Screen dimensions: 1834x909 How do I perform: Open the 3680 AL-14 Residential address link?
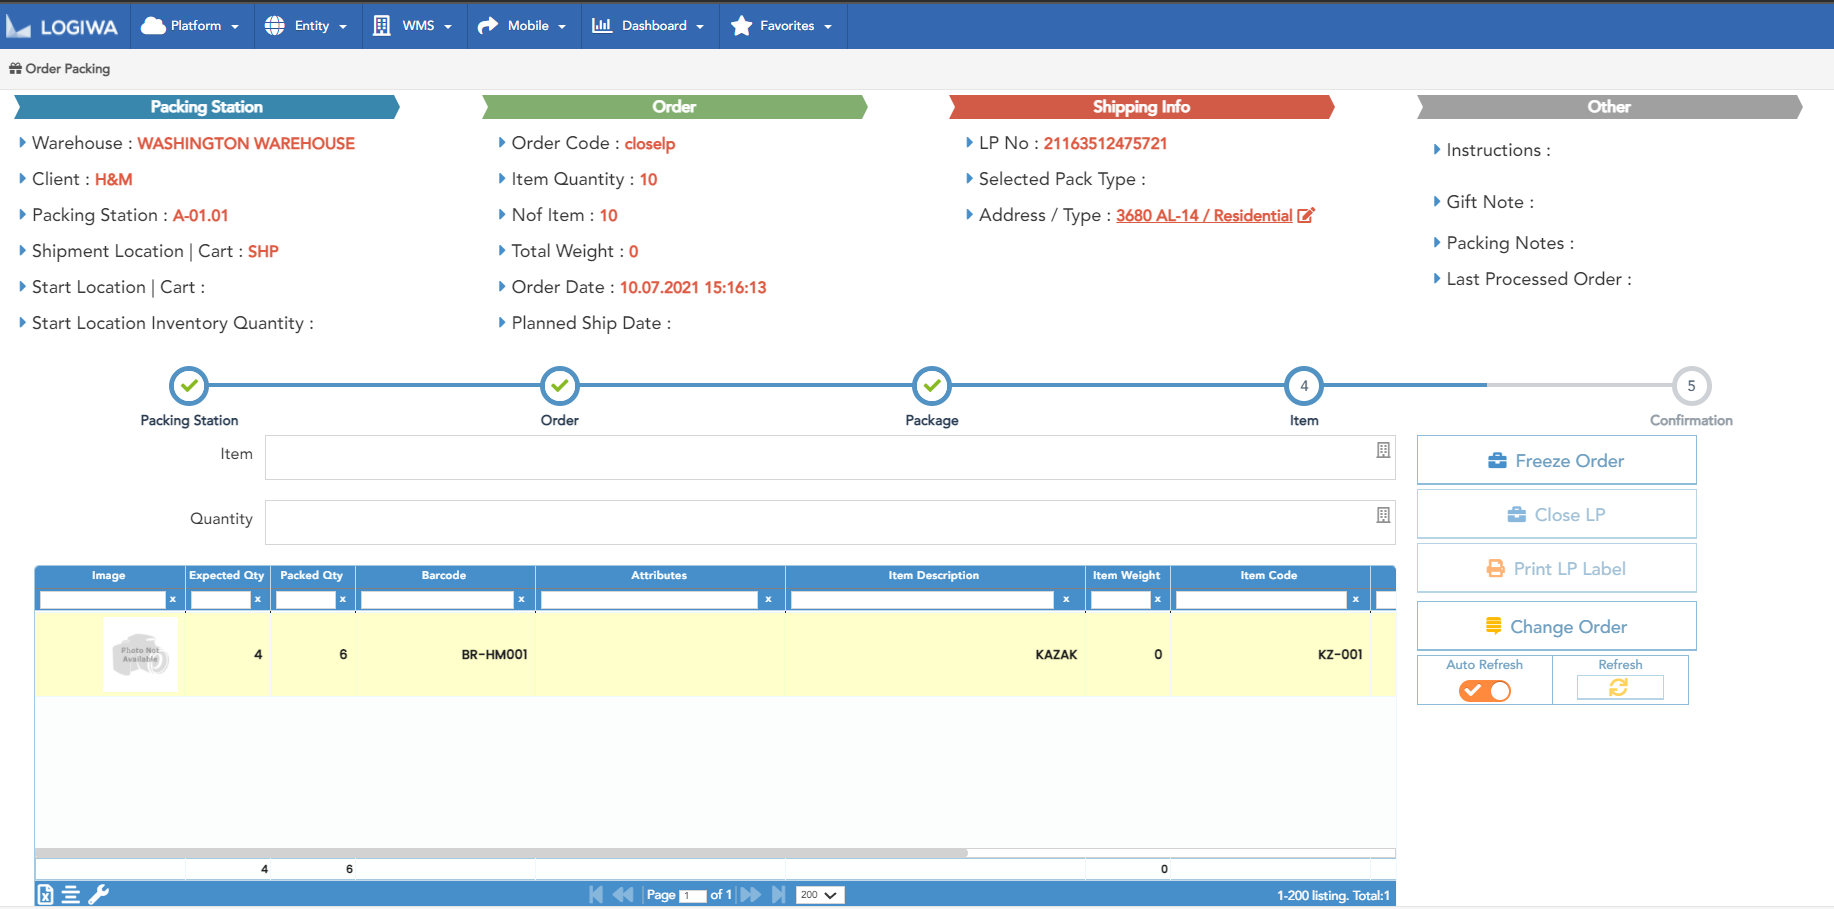[x=1204, y=215]
